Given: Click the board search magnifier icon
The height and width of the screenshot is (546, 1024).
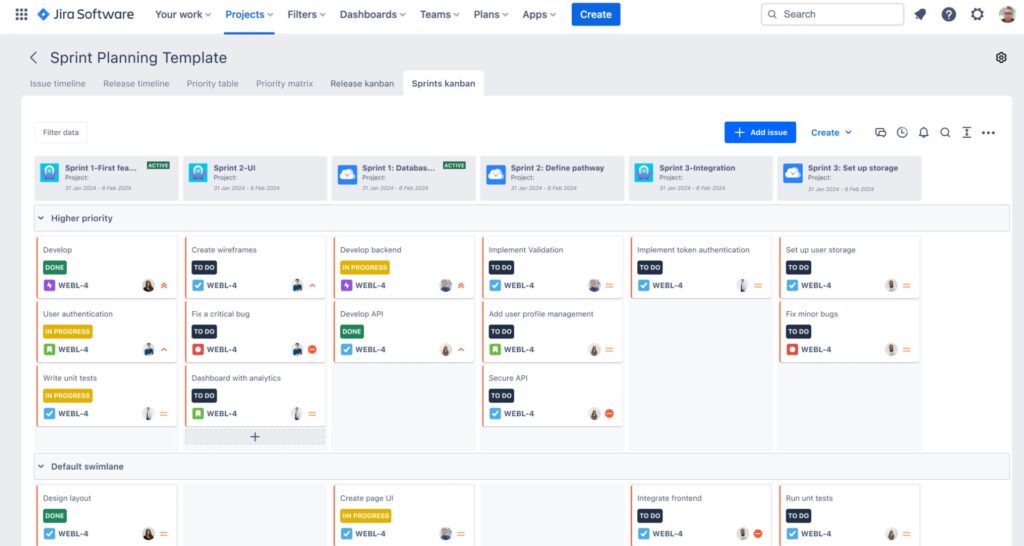Looking at the screenshot, I should (x=945, y=133).
